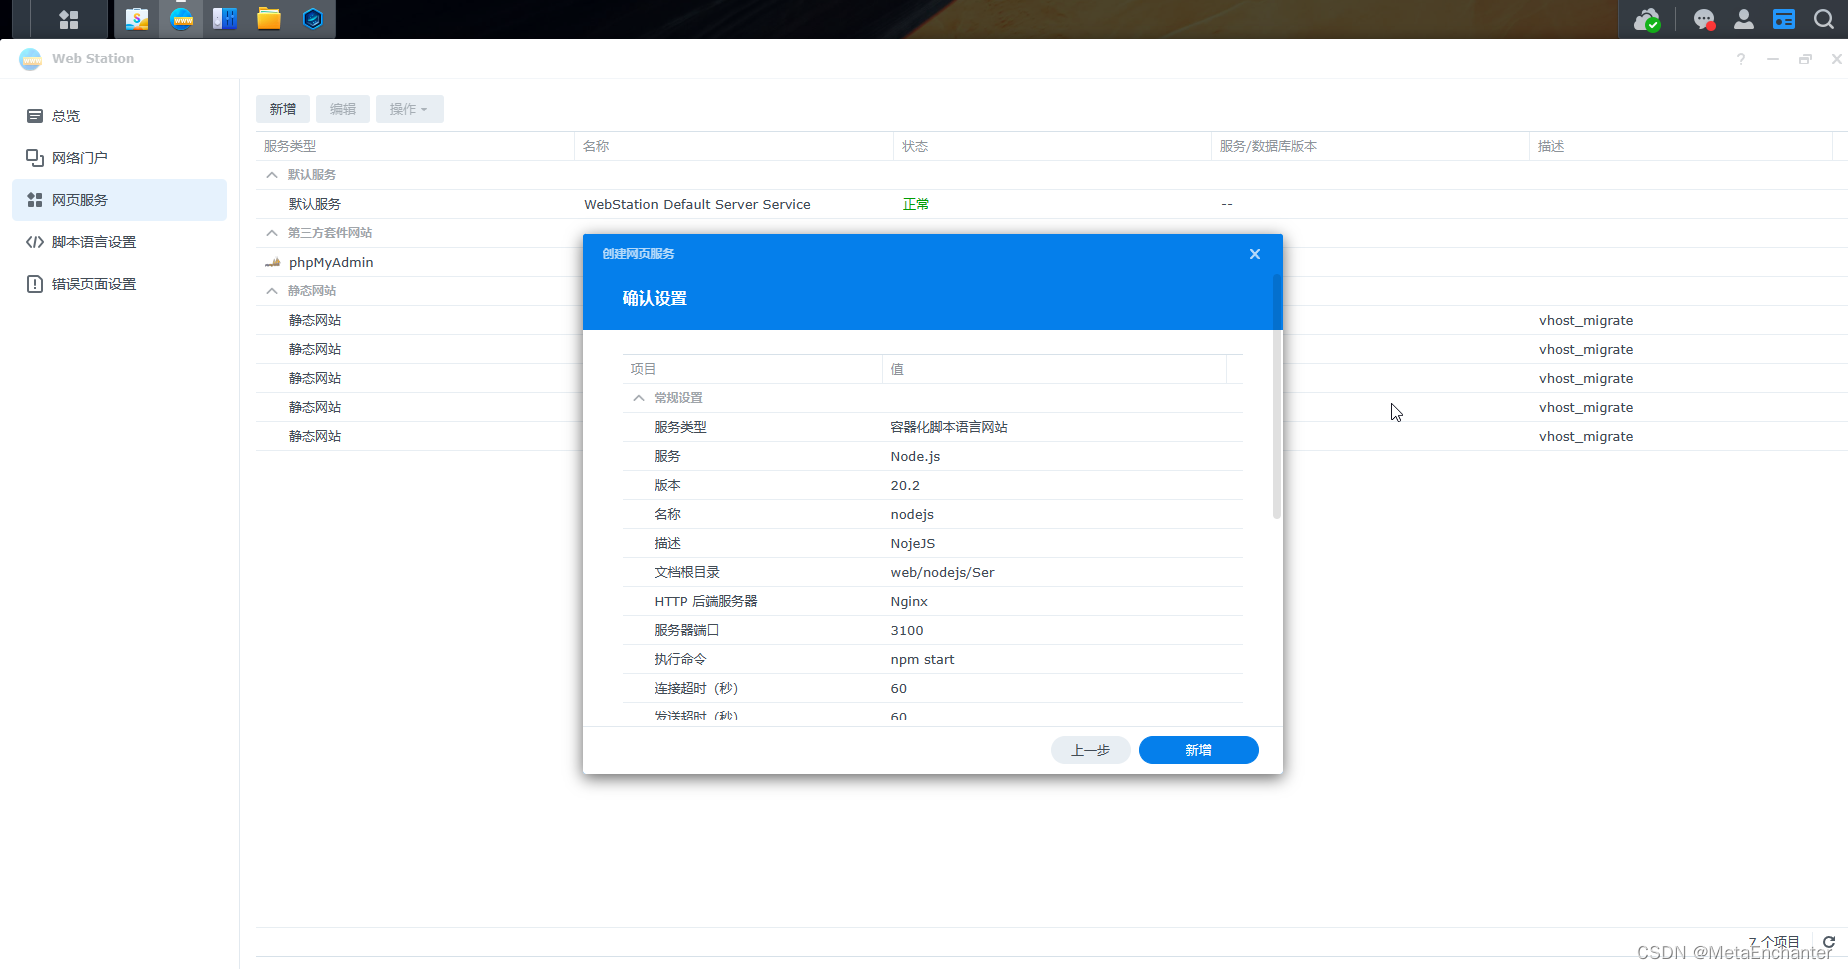
Task: Click the phpMyAdmin sailboat icon
Action: (272, 262)
